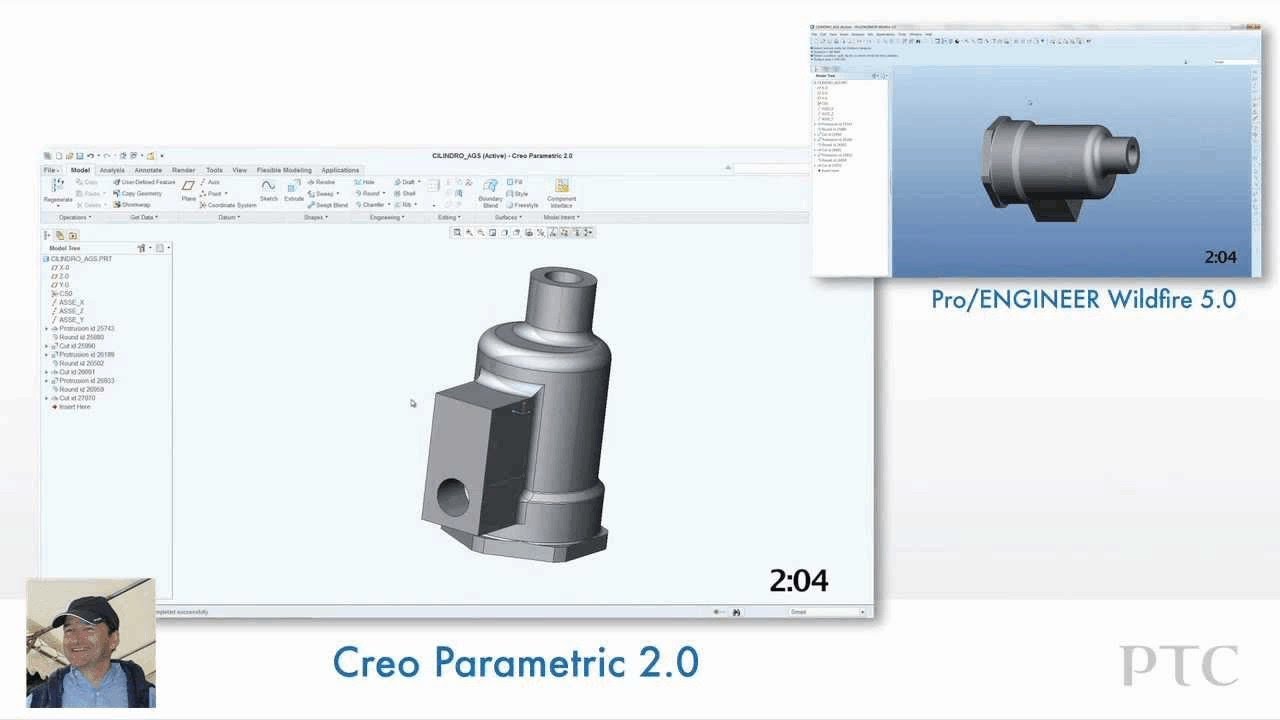Click User-Defined Feature in Get Data
This screenshot has width=1280, height=720.
pos(145,182)
